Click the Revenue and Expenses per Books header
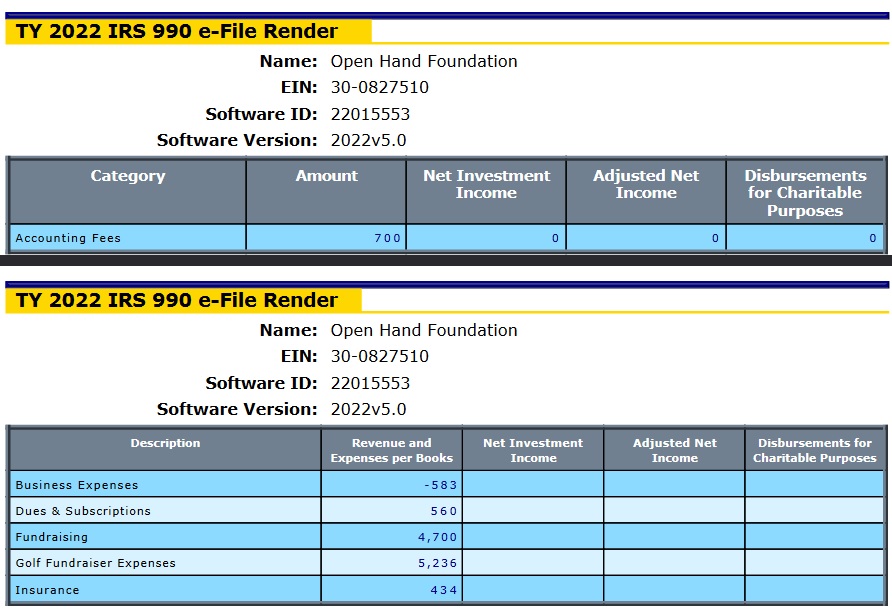Screen dimensions: 892x614 392,450
